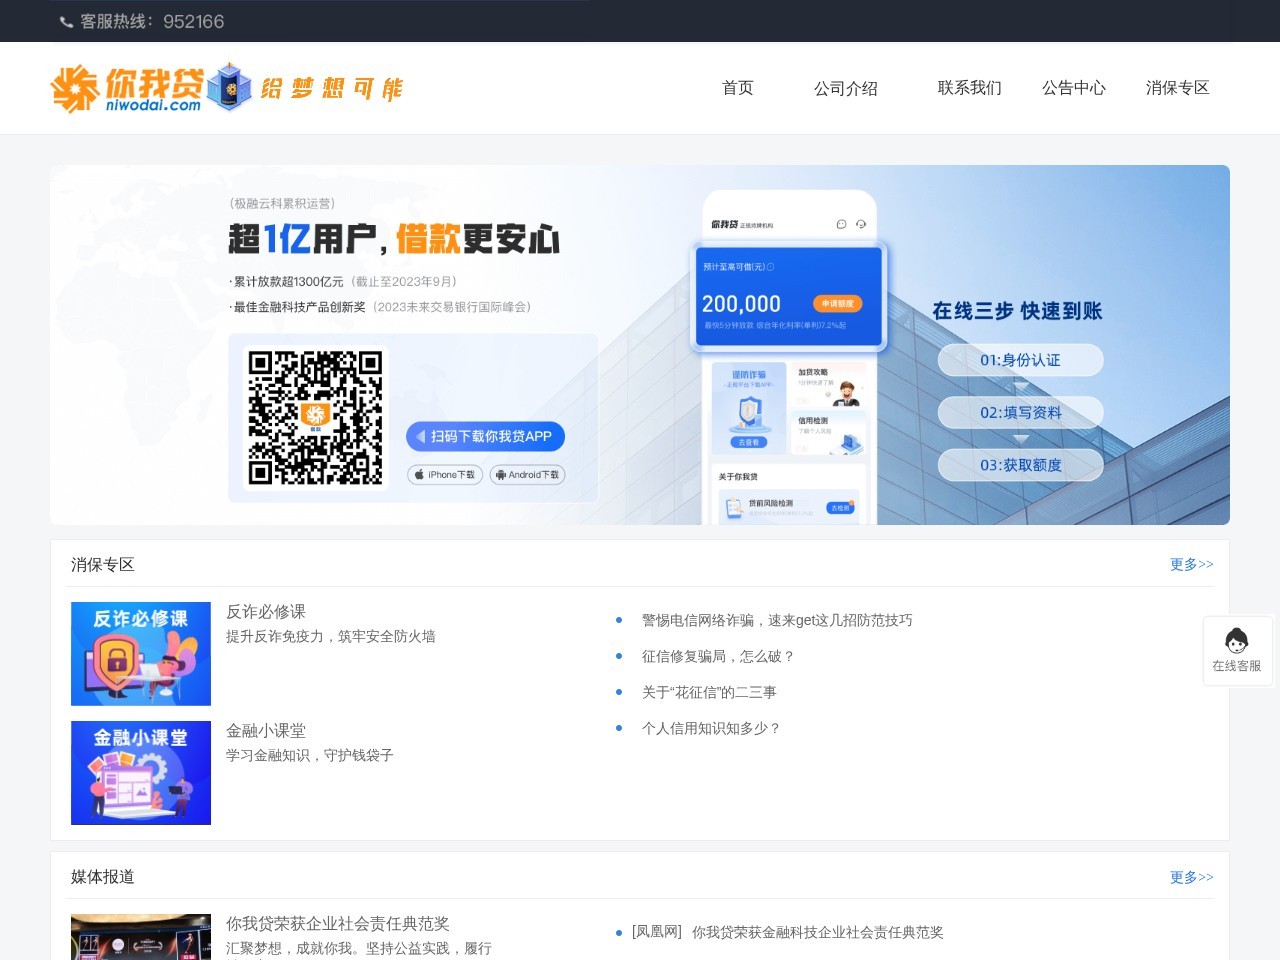Click the 学习金融知识，守护钱袋子 text
This screenshot has height=960, width=1280.
pyautogui.click(x=310, y=755)
